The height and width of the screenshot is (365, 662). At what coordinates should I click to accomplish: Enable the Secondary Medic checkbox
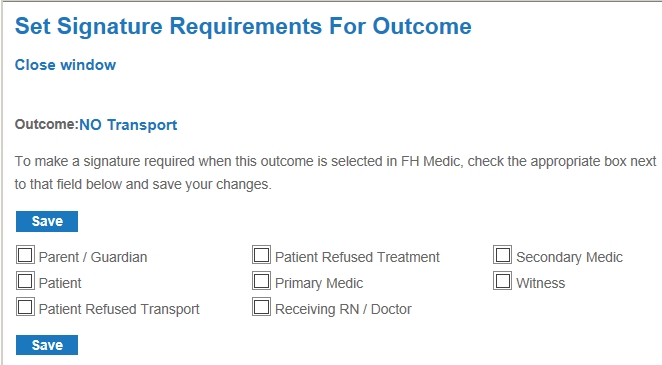(502, 255)
